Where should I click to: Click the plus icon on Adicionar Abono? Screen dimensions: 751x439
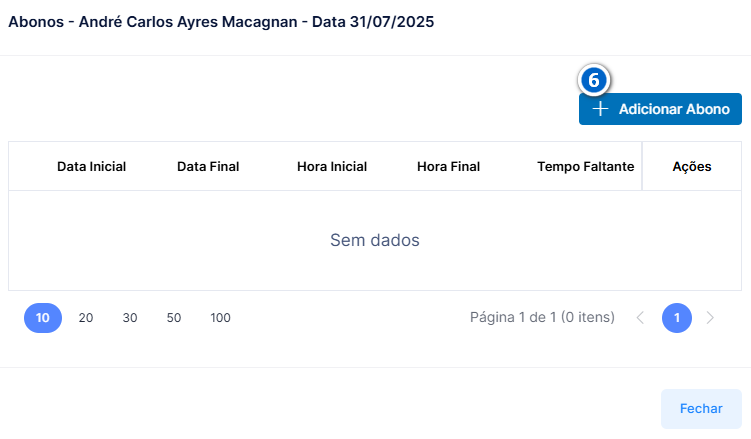coord(600,109)
